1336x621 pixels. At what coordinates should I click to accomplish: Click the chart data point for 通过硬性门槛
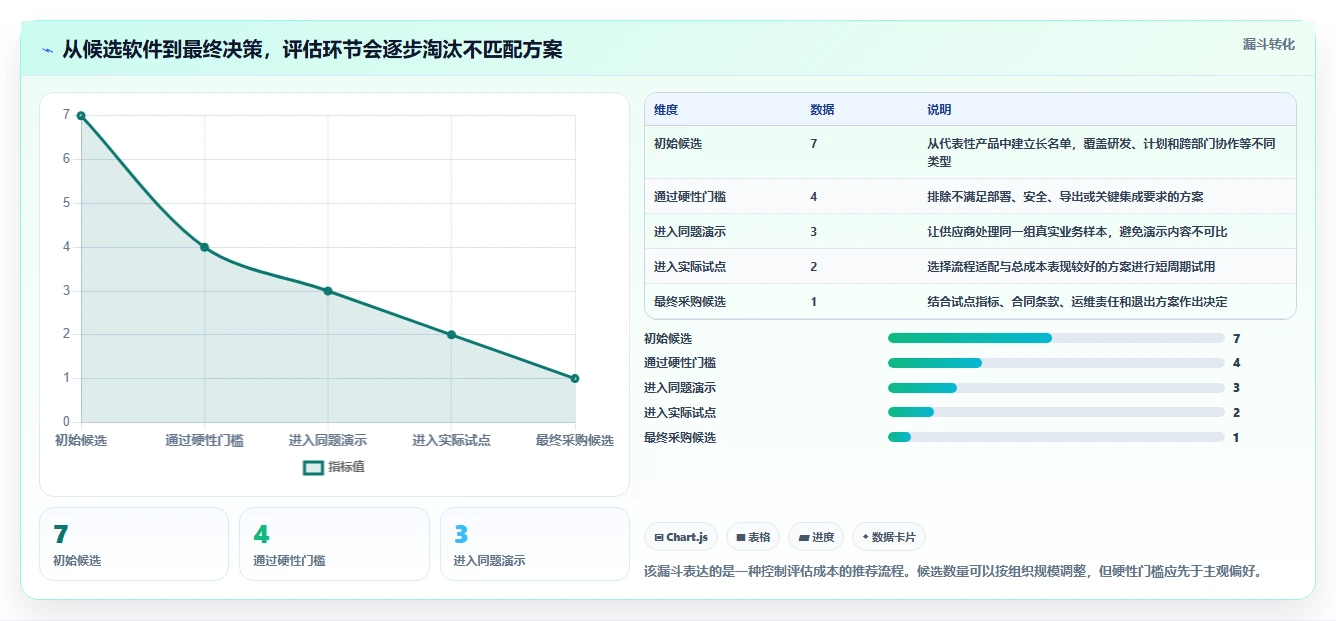(204, 247)
